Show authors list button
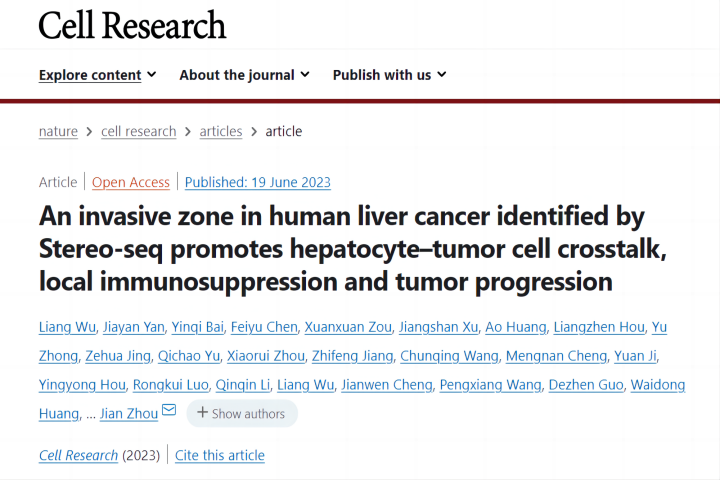Image resolution: width=720 pixels, height=480 pixels. point(241,413)
